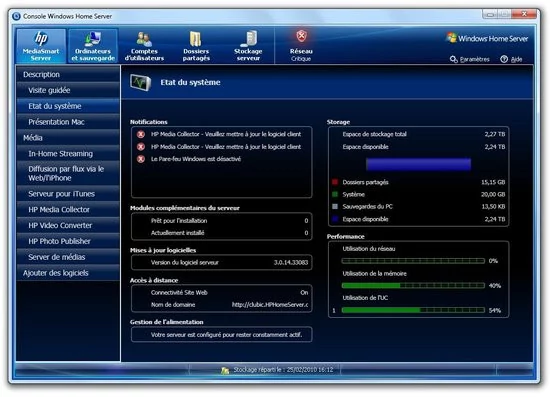The image size is (550, 397).
Task: Select Description in the sidebar
Action: pyautogui.click(x=68, y=74)
